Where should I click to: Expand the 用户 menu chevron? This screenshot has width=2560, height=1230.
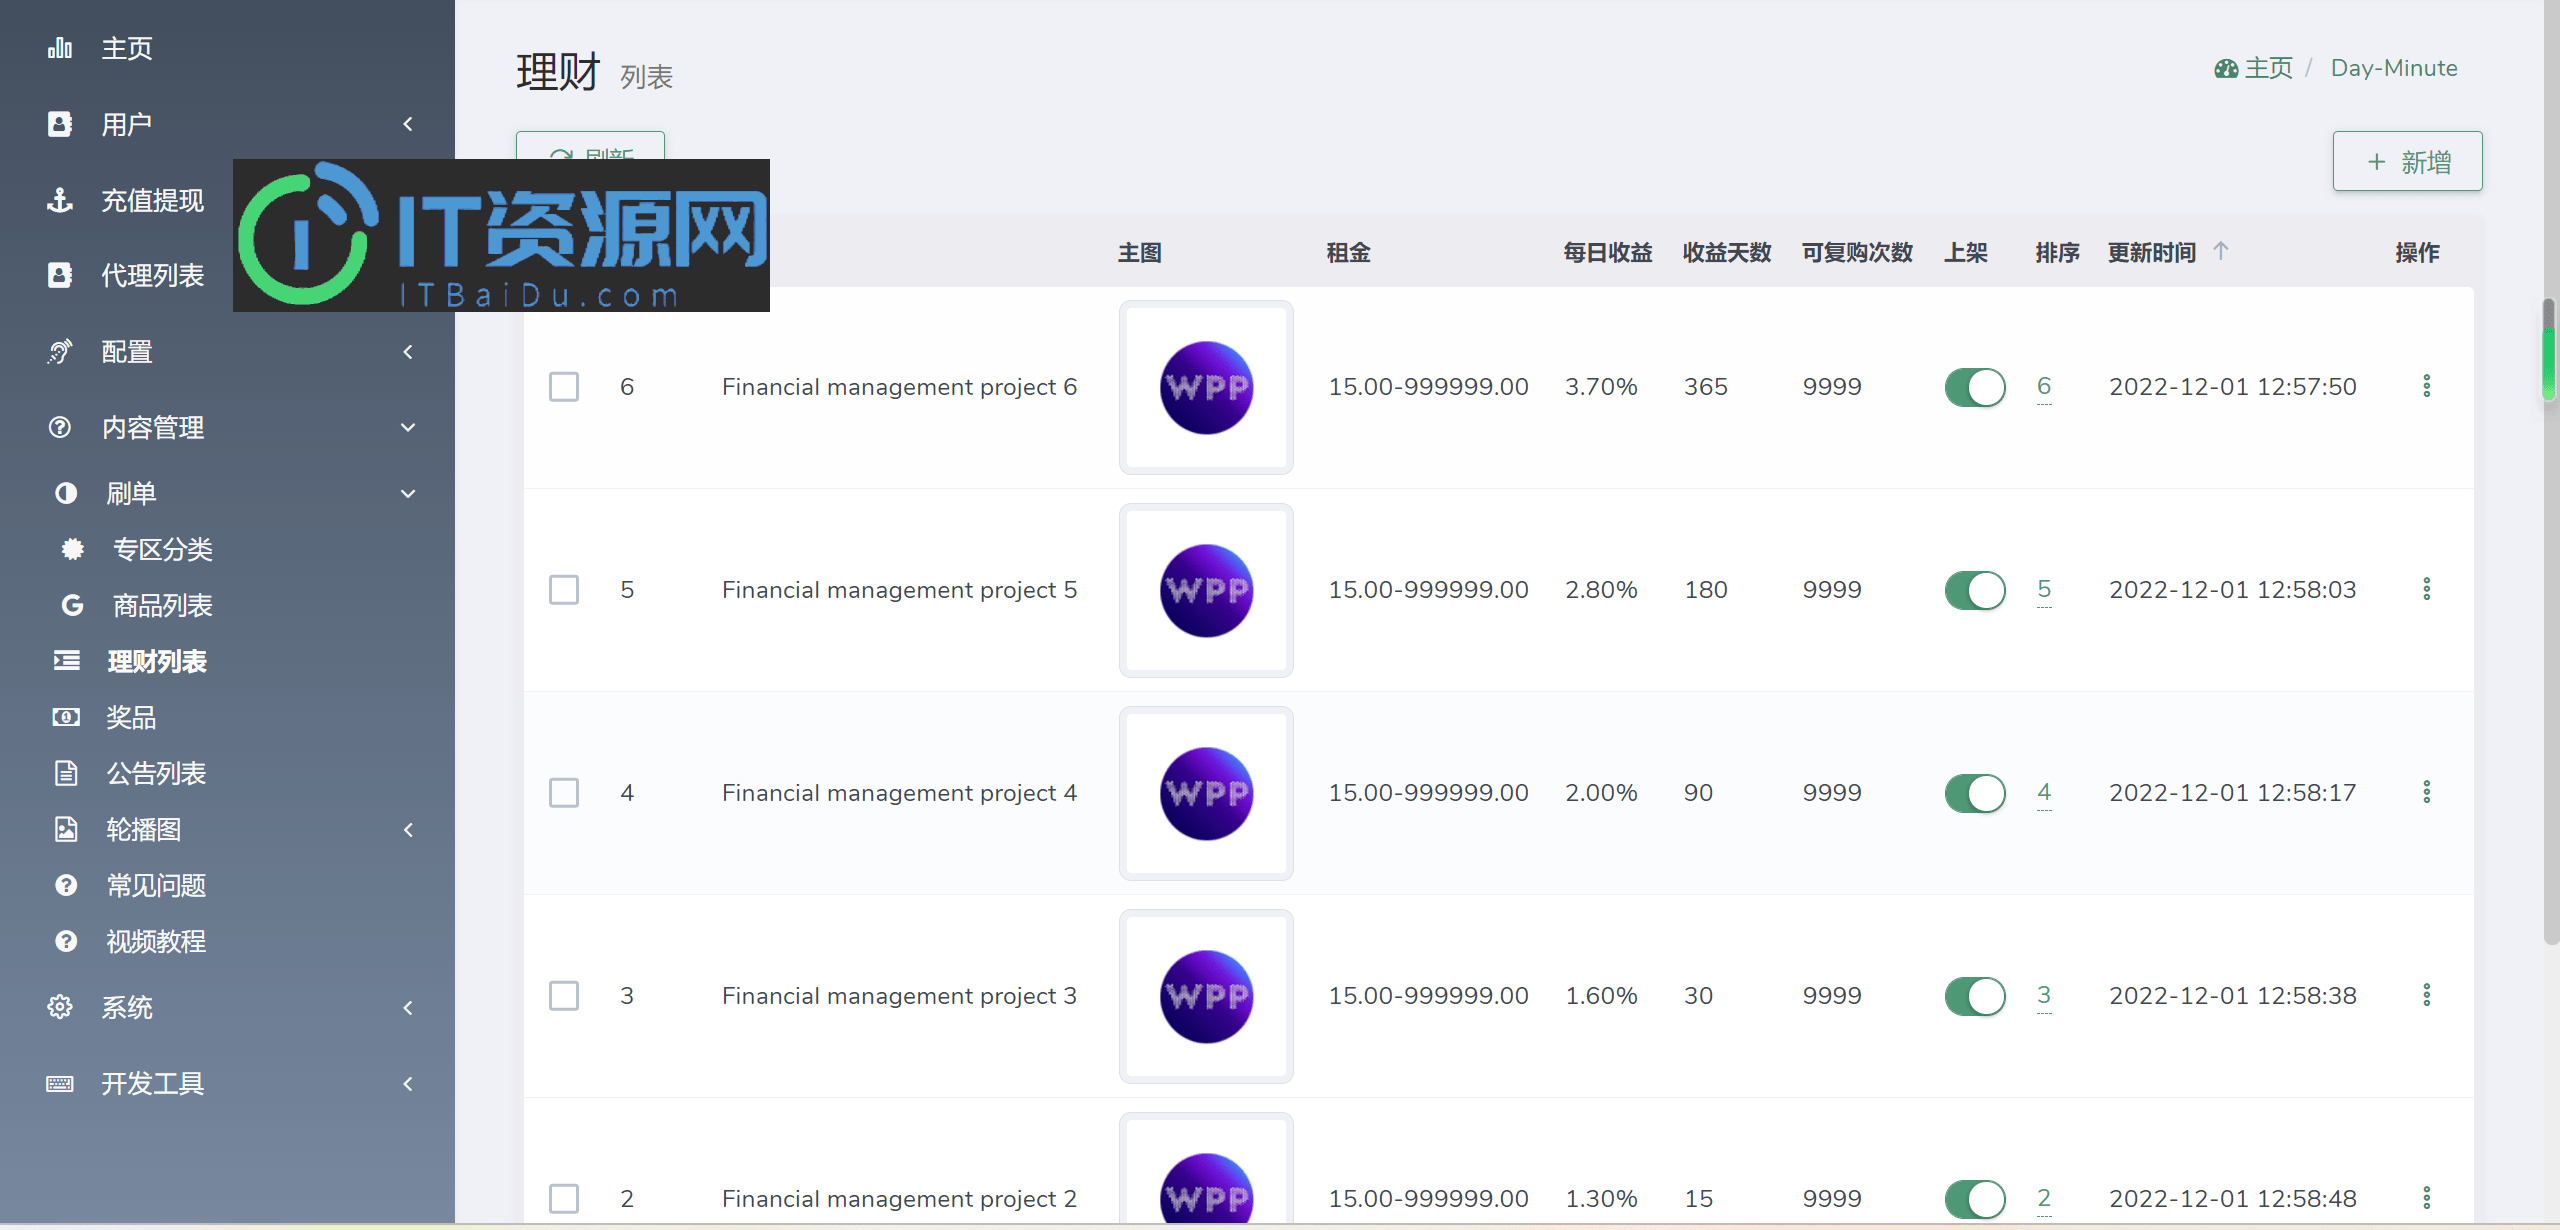pyautogui.click(x=408, y=124)
